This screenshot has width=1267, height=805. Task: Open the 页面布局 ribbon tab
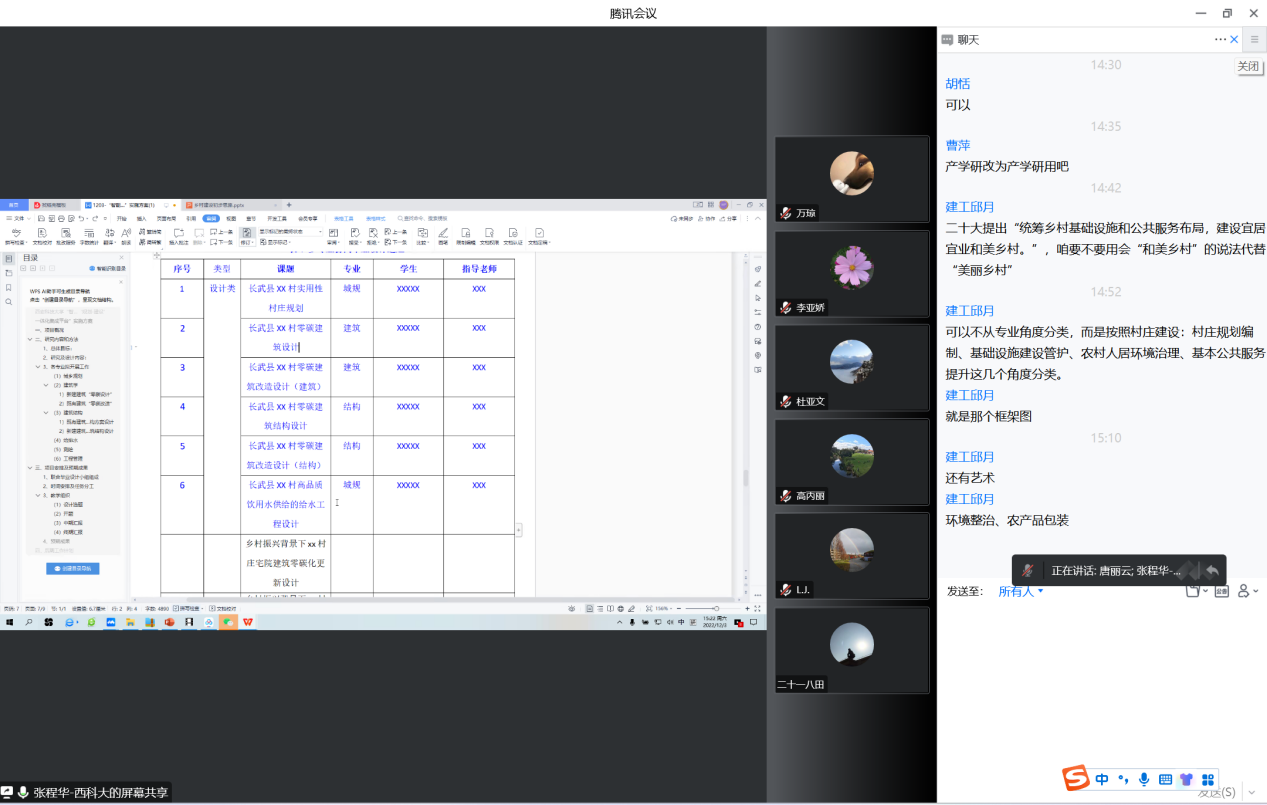pyautogui.click(x=166, y=218)
